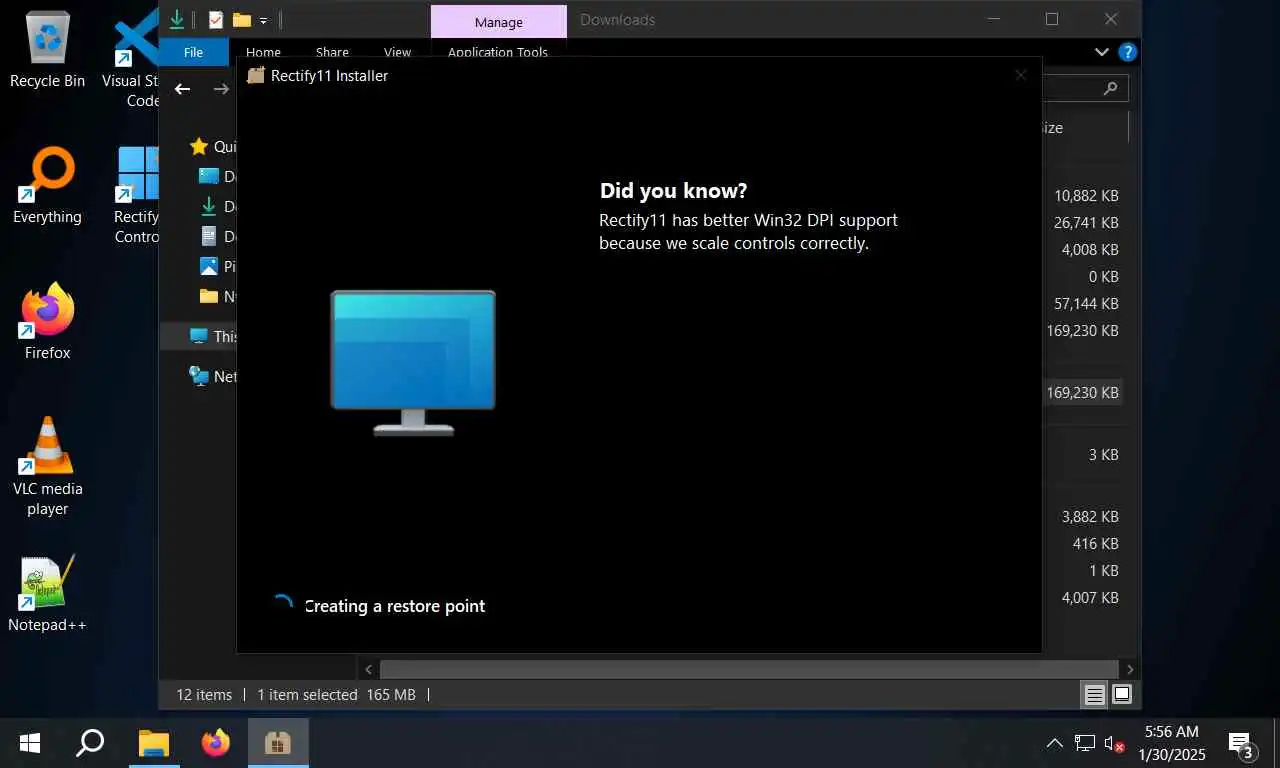Click quick access download arrow icon
This screenshot has height=768, width=1280.
click(x=177, y=19)
